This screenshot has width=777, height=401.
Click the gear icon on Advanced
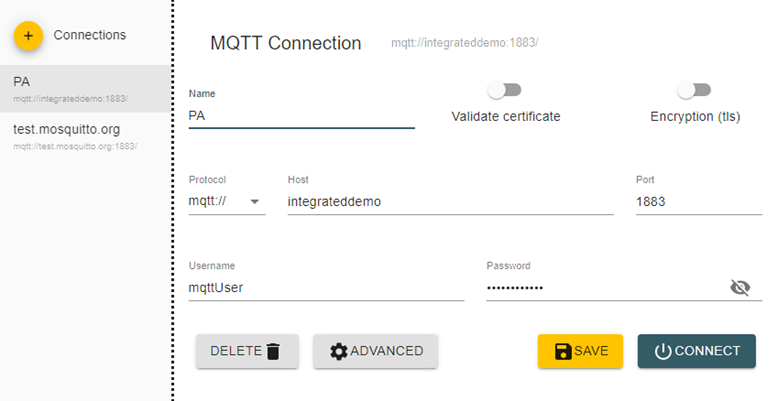pyautogui.click(x=339, y=351)
